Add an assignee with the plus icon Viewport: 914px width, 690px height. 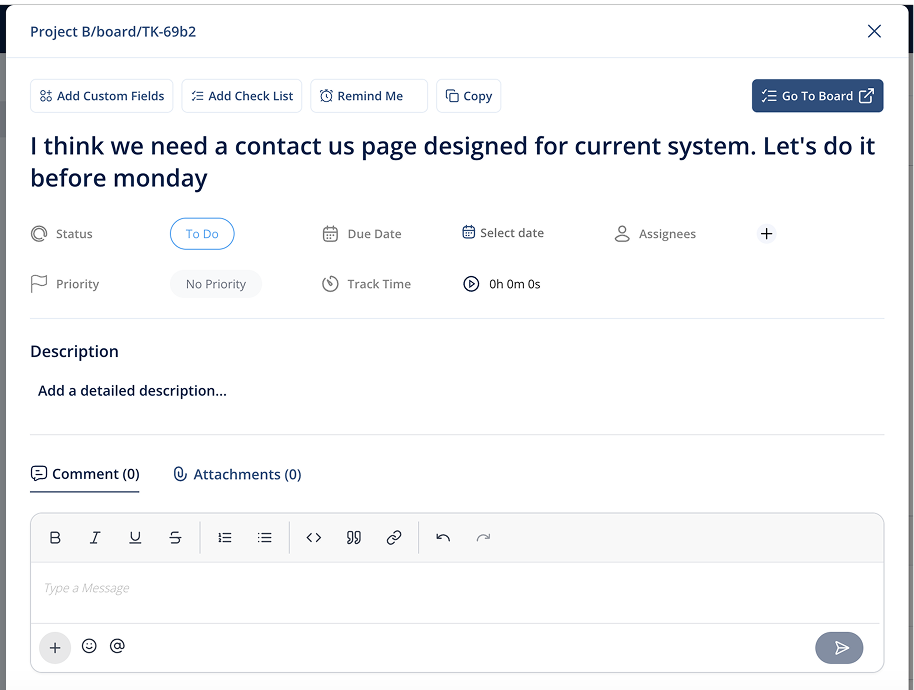[767, 234]
